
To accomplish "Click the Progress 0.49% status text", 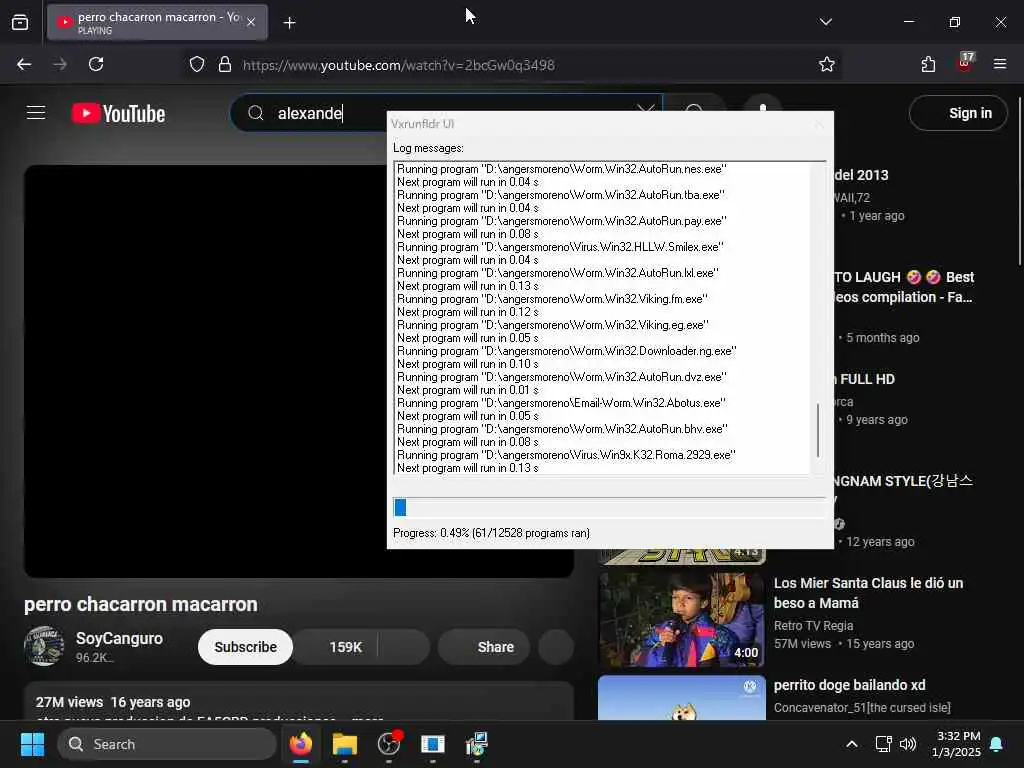I will (x=491, y=533).
